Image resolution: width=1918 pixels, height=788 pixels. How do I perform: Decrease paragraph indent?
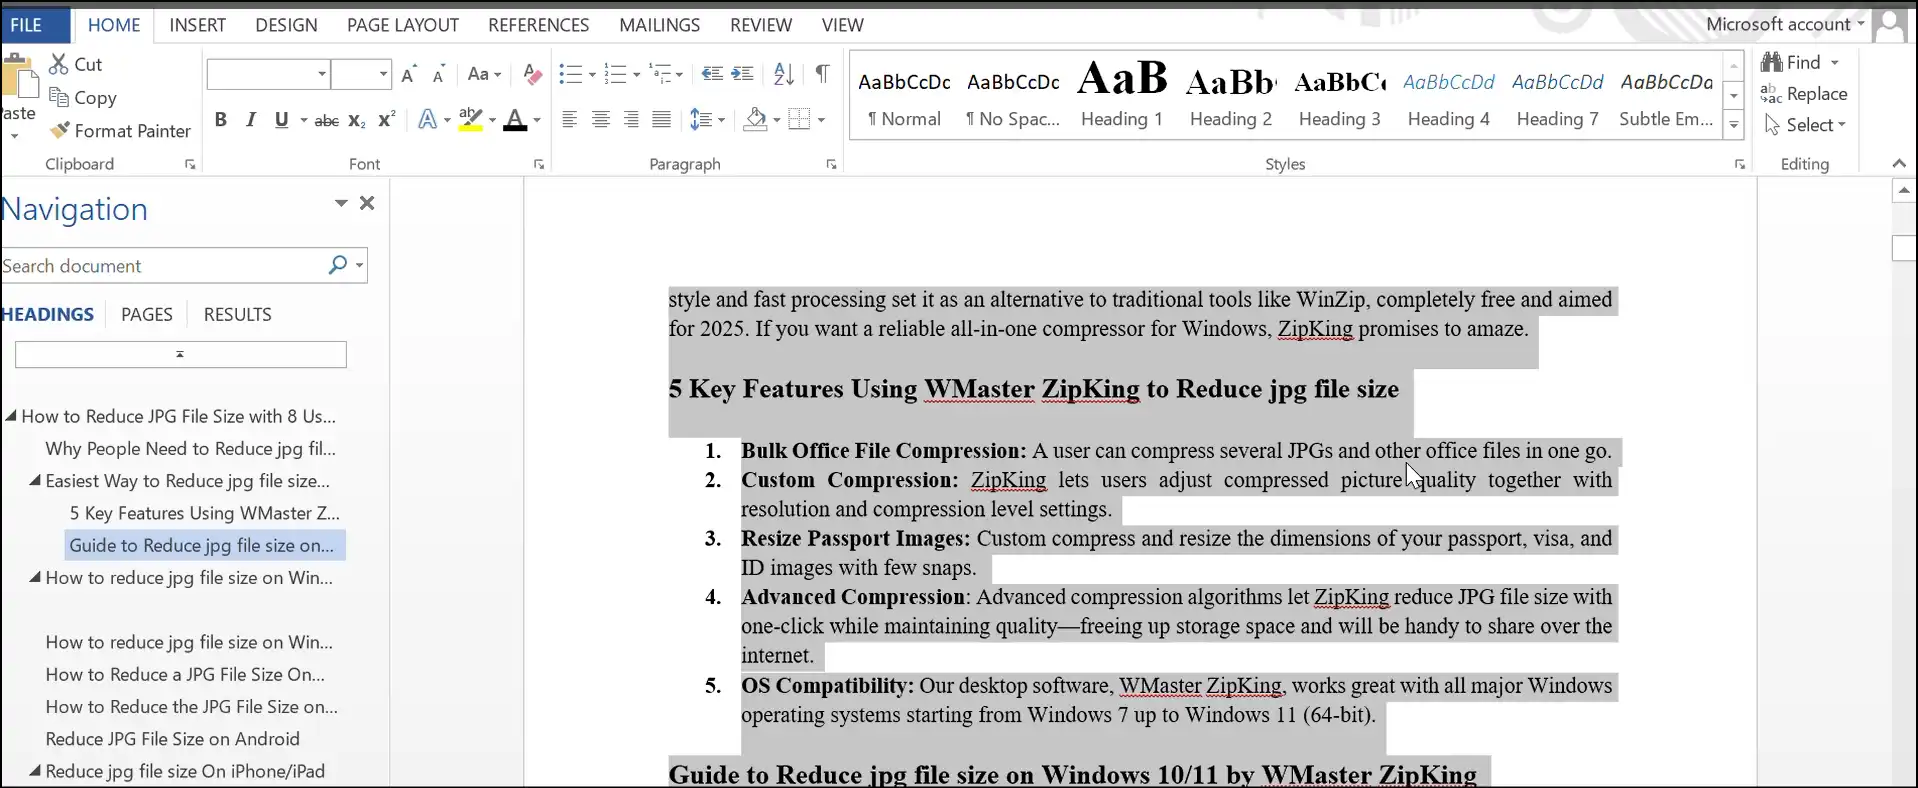712,74
